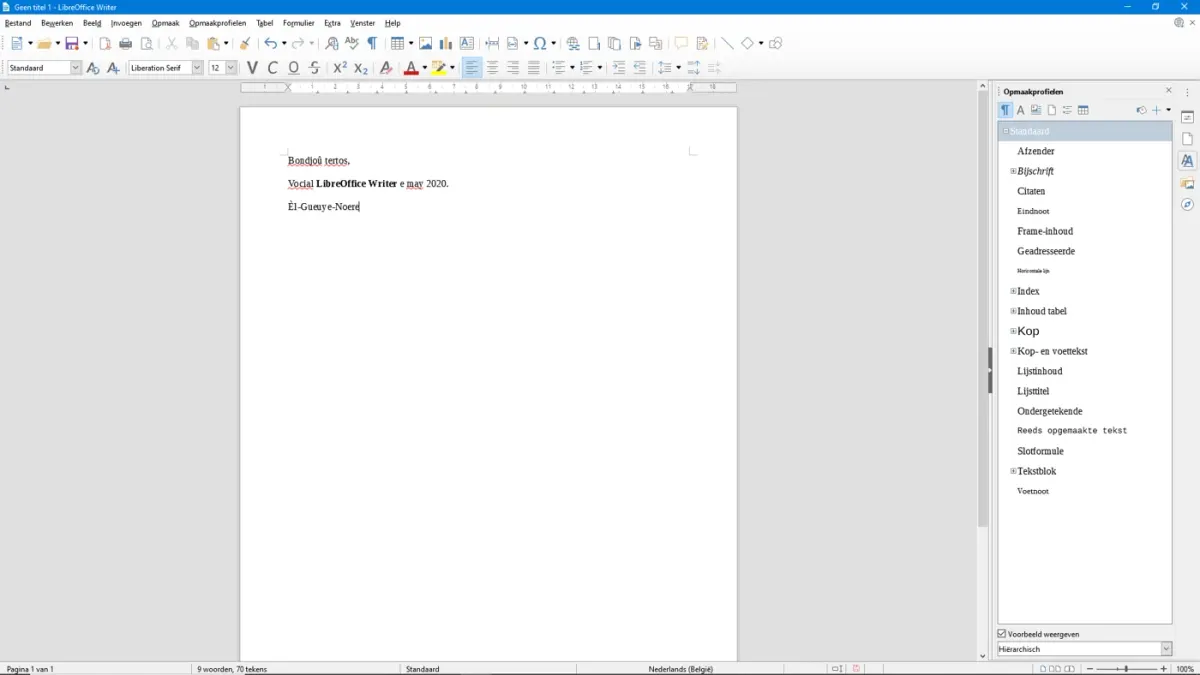
Task: Select the Line drawing tool
Action: (727, 43)
